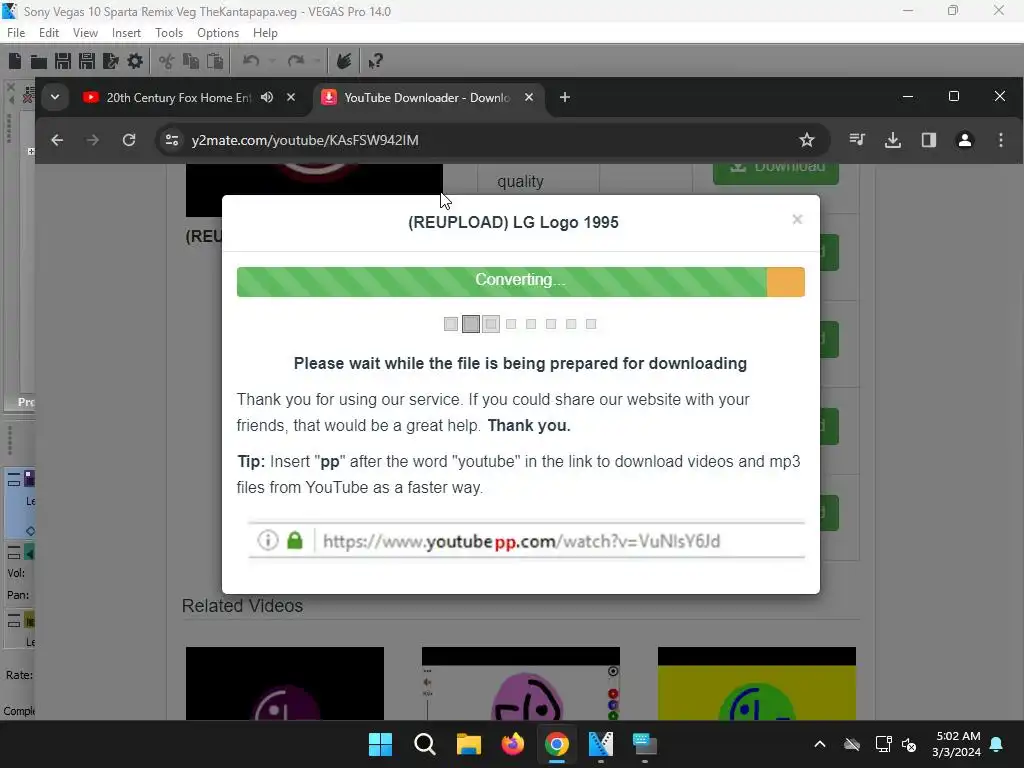Click the youtubepp.com example URL image
1024x768 pixels.
[x=526, y=540]
